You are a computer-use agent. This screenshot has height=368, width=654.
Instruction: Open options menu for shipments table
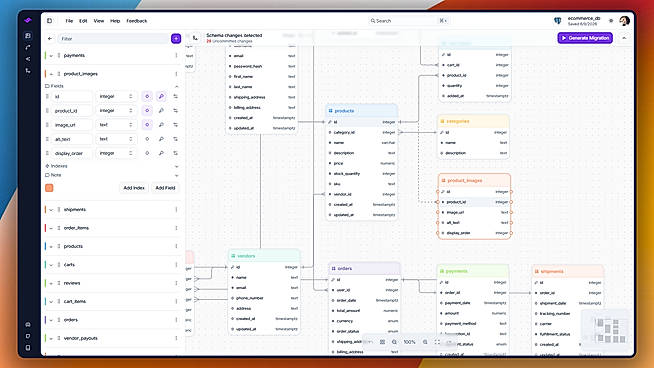tap(176, 209)
